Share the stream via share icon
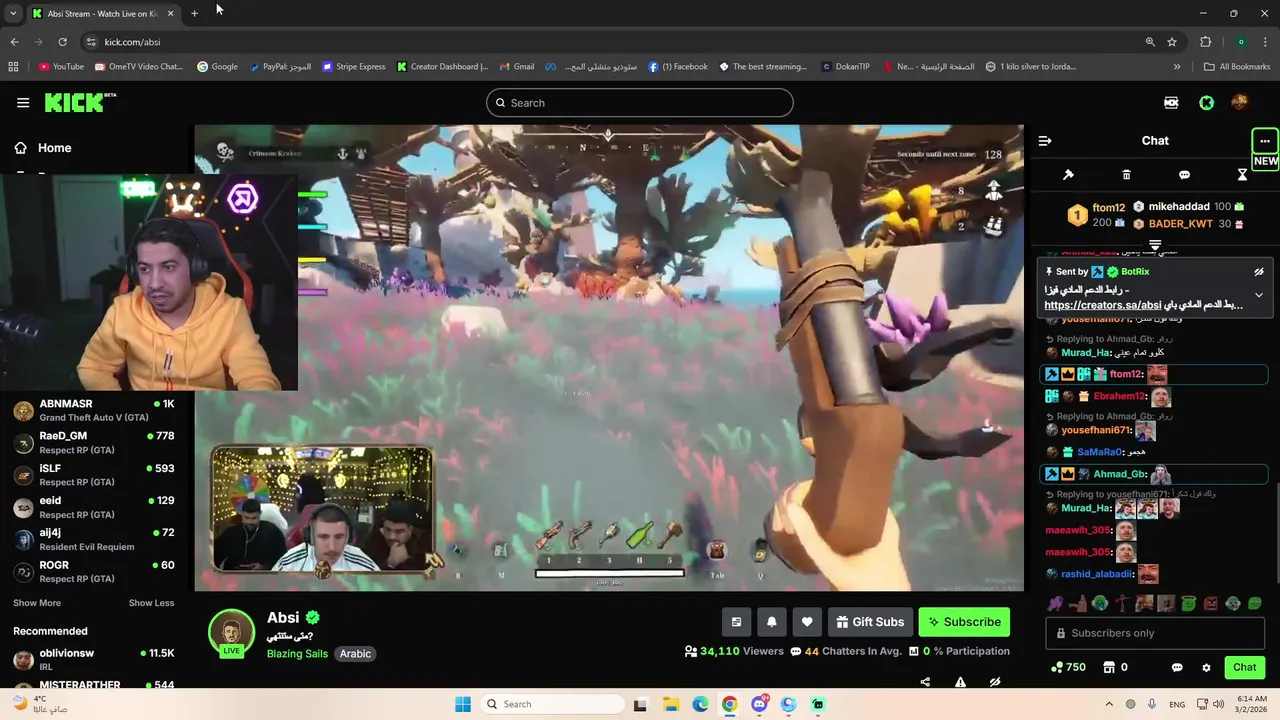 click(925, 682)
